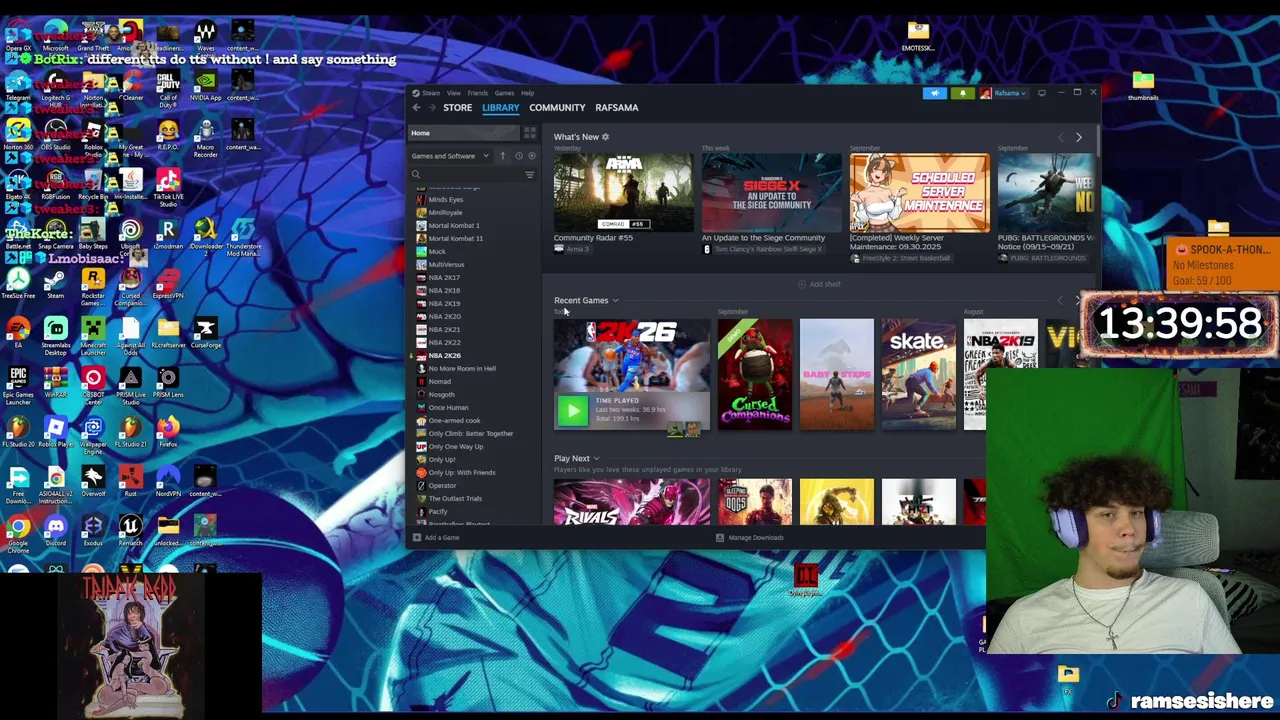
Task: Open Recycle Bin on desktop
Action: point(93,186)
